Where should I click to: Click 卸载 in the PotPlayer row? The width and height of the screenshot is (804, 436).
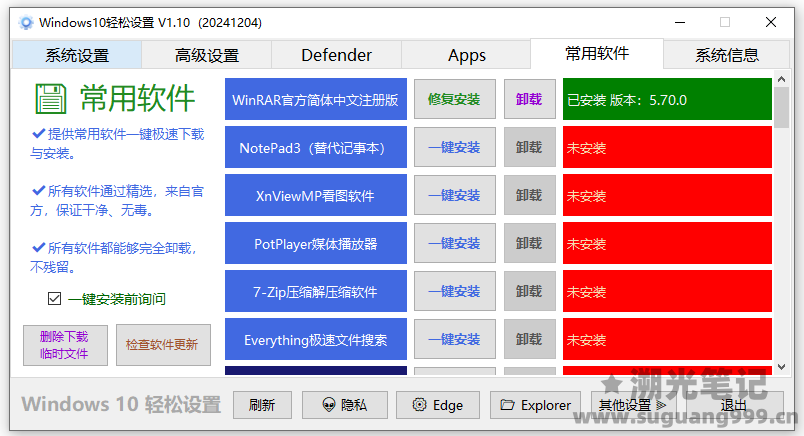click(x=529, y=243)
